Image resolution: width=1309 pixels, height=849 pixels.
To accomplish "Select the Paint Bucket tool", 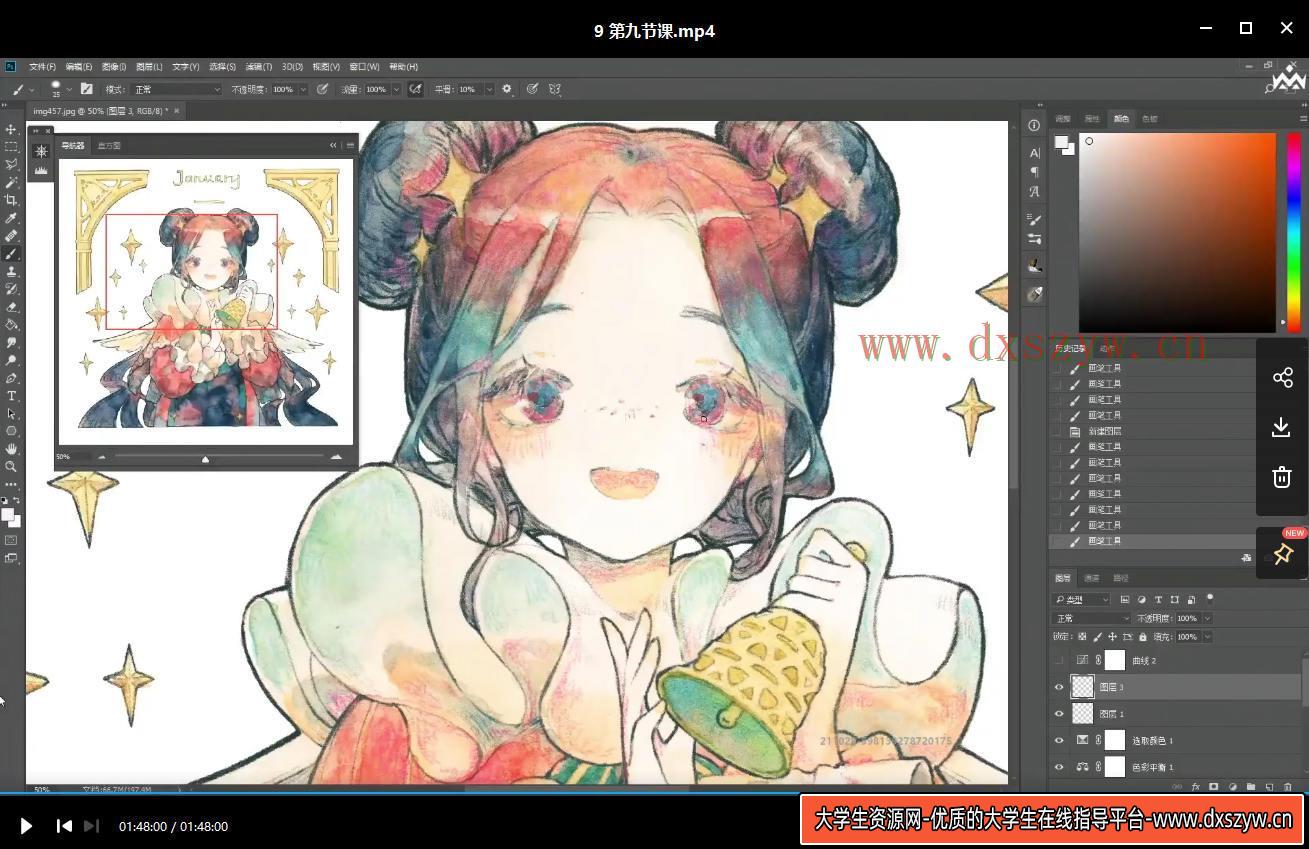I will [11, 324].
